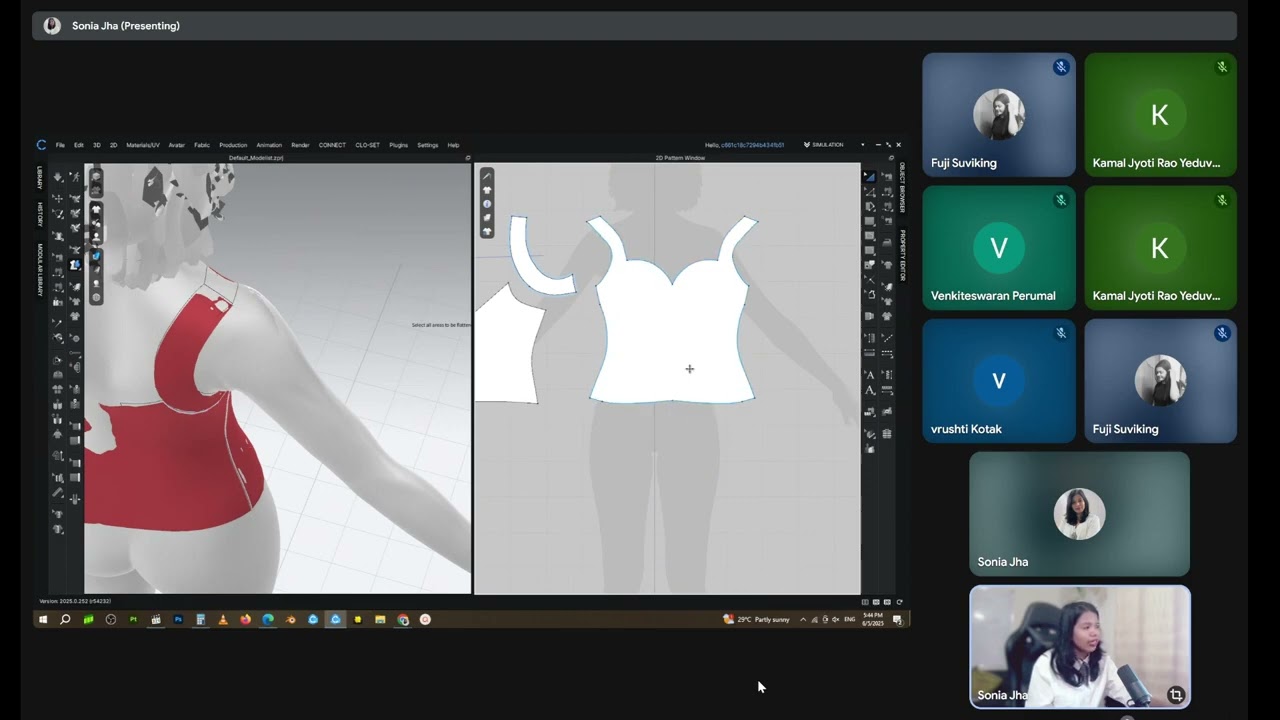Screen dimensions: 1280x720
Task: Undock the 3D window via its pop-out icon
Action: point(467,158)
